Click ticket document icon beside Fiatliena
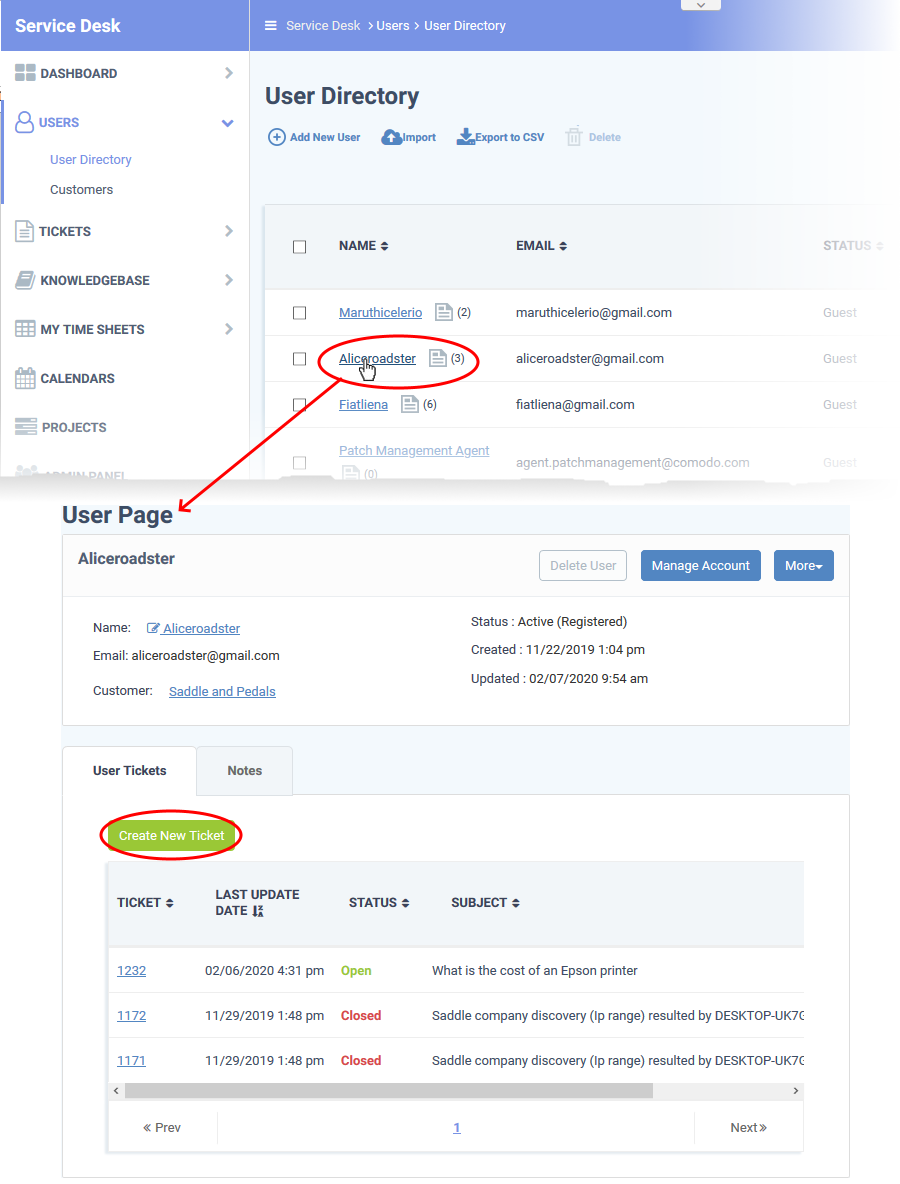 click(409, 405)
